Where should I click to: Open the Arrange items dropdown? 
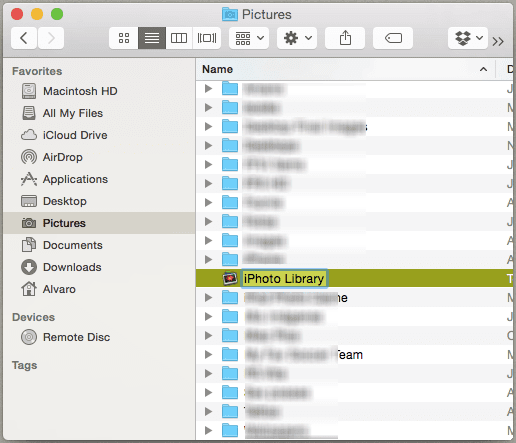pyautogui.click(x=249, y=38)
